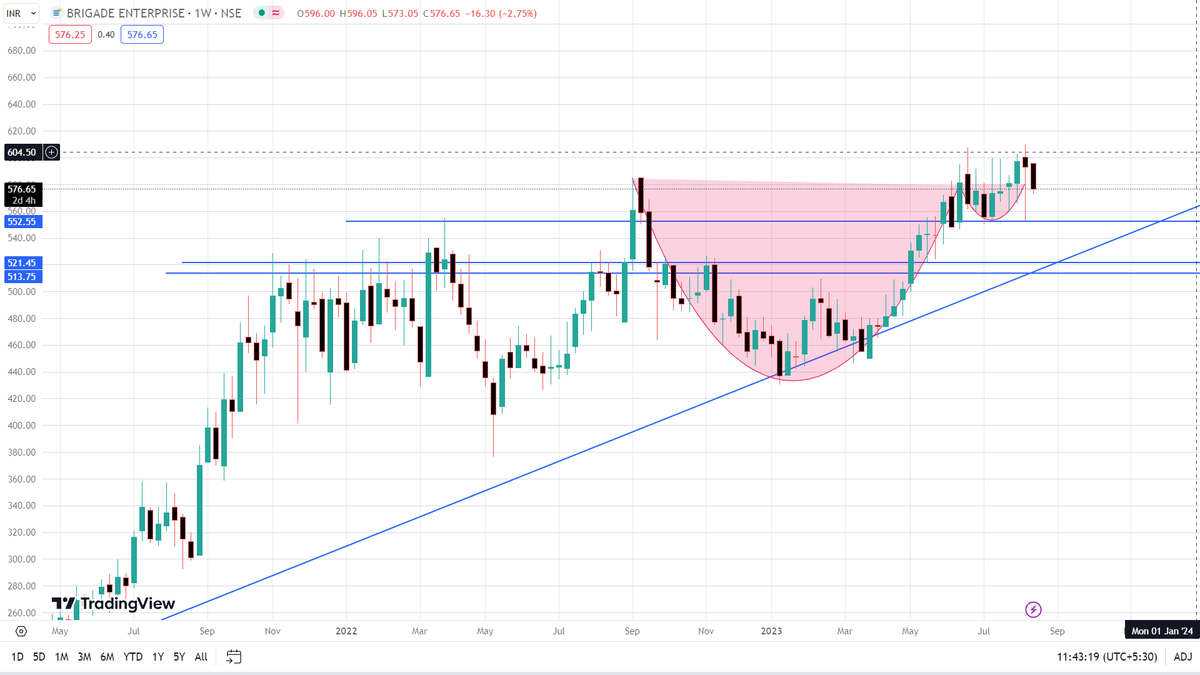Select the 1D time range
1200x675 pixels.
(x=17, y=657)
